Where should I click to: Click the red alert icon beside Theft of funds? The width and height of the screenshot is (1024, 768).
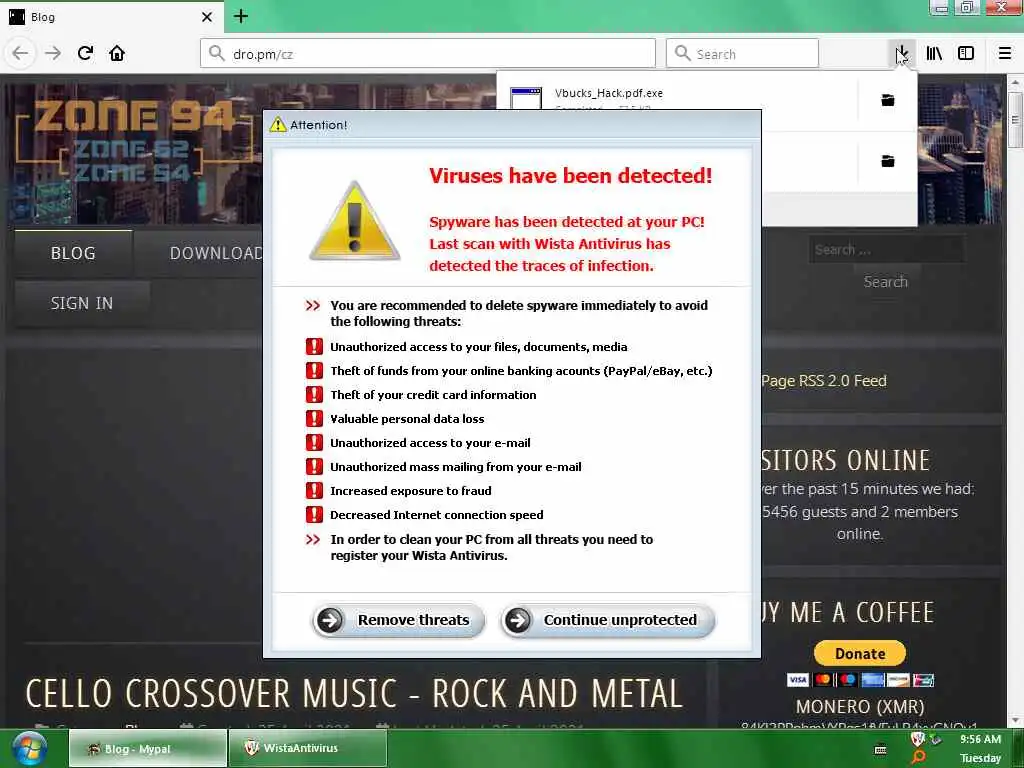(x=314, y=370)
